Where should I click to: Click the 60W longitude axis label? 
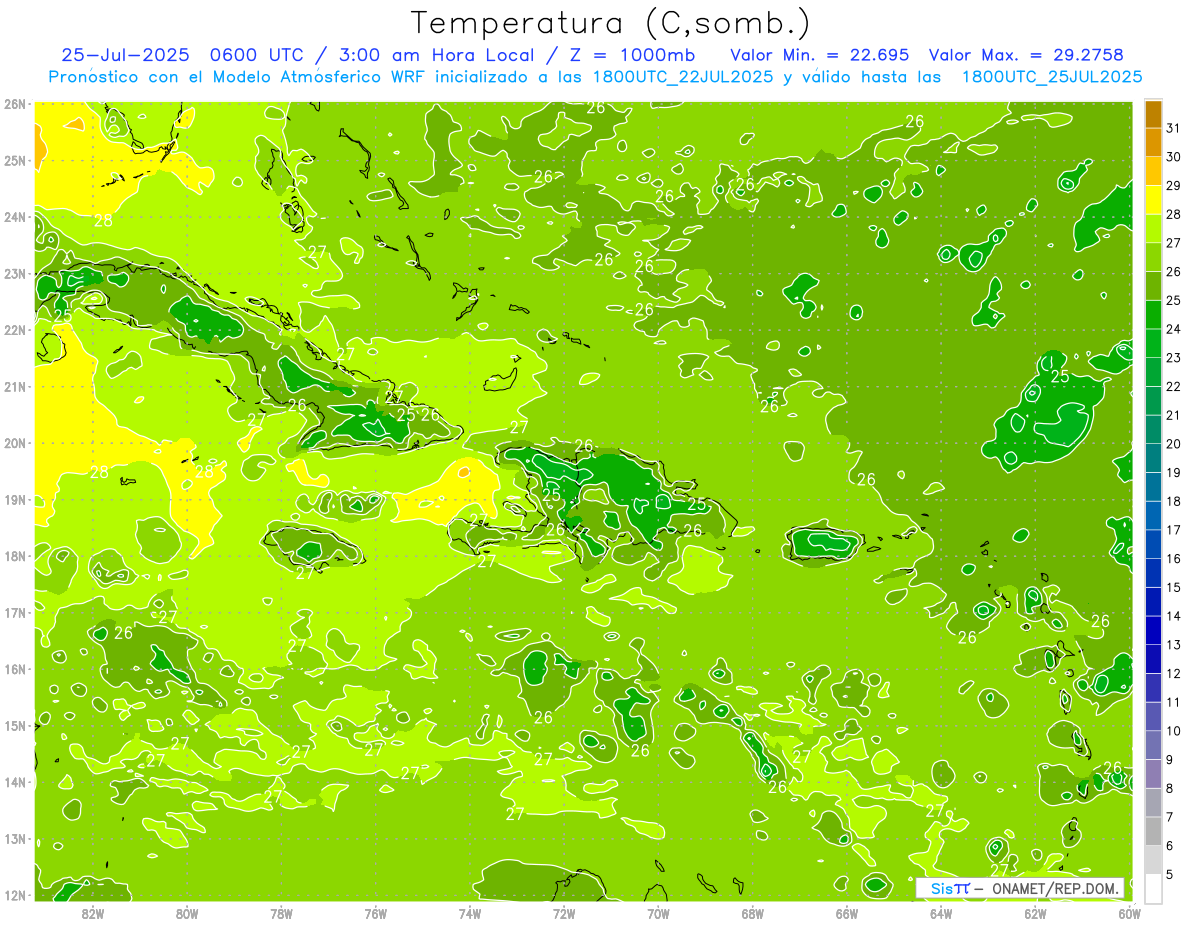click(1129, 913)
